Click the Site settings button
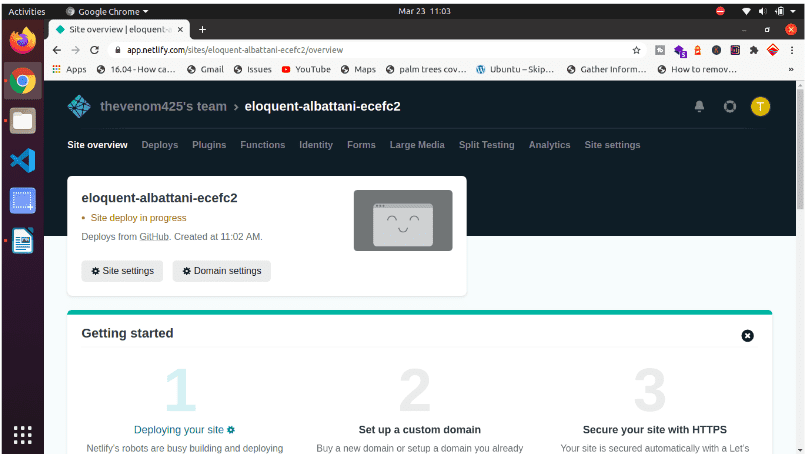This screenshot has width=805, height=454. [x=122, y=271]
